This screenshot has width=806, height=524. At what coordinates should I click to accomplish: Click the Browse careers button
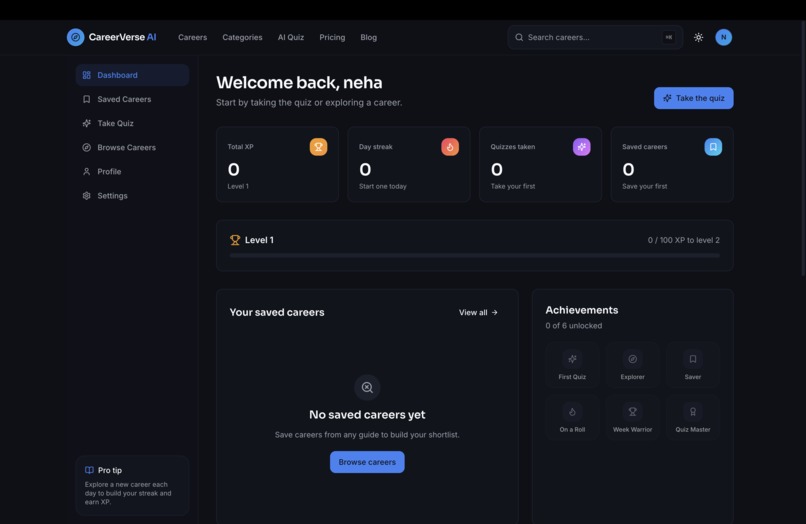click(x=367, y=462)
